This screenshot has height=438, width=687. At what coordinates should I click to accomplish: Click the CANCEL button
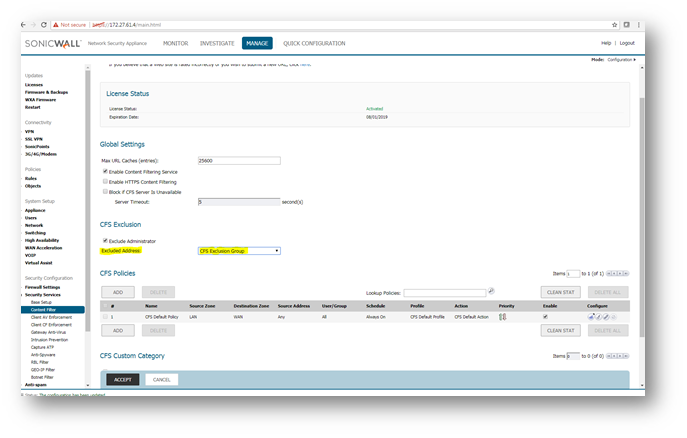click(162, 379)
